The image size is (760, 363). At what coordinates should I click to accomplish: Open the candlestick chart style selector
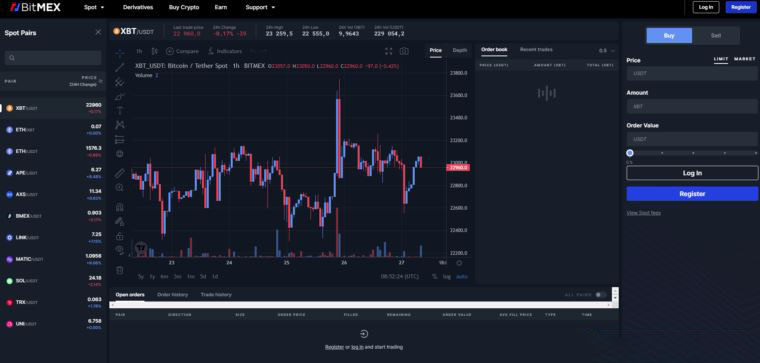(x=155, y=51)
